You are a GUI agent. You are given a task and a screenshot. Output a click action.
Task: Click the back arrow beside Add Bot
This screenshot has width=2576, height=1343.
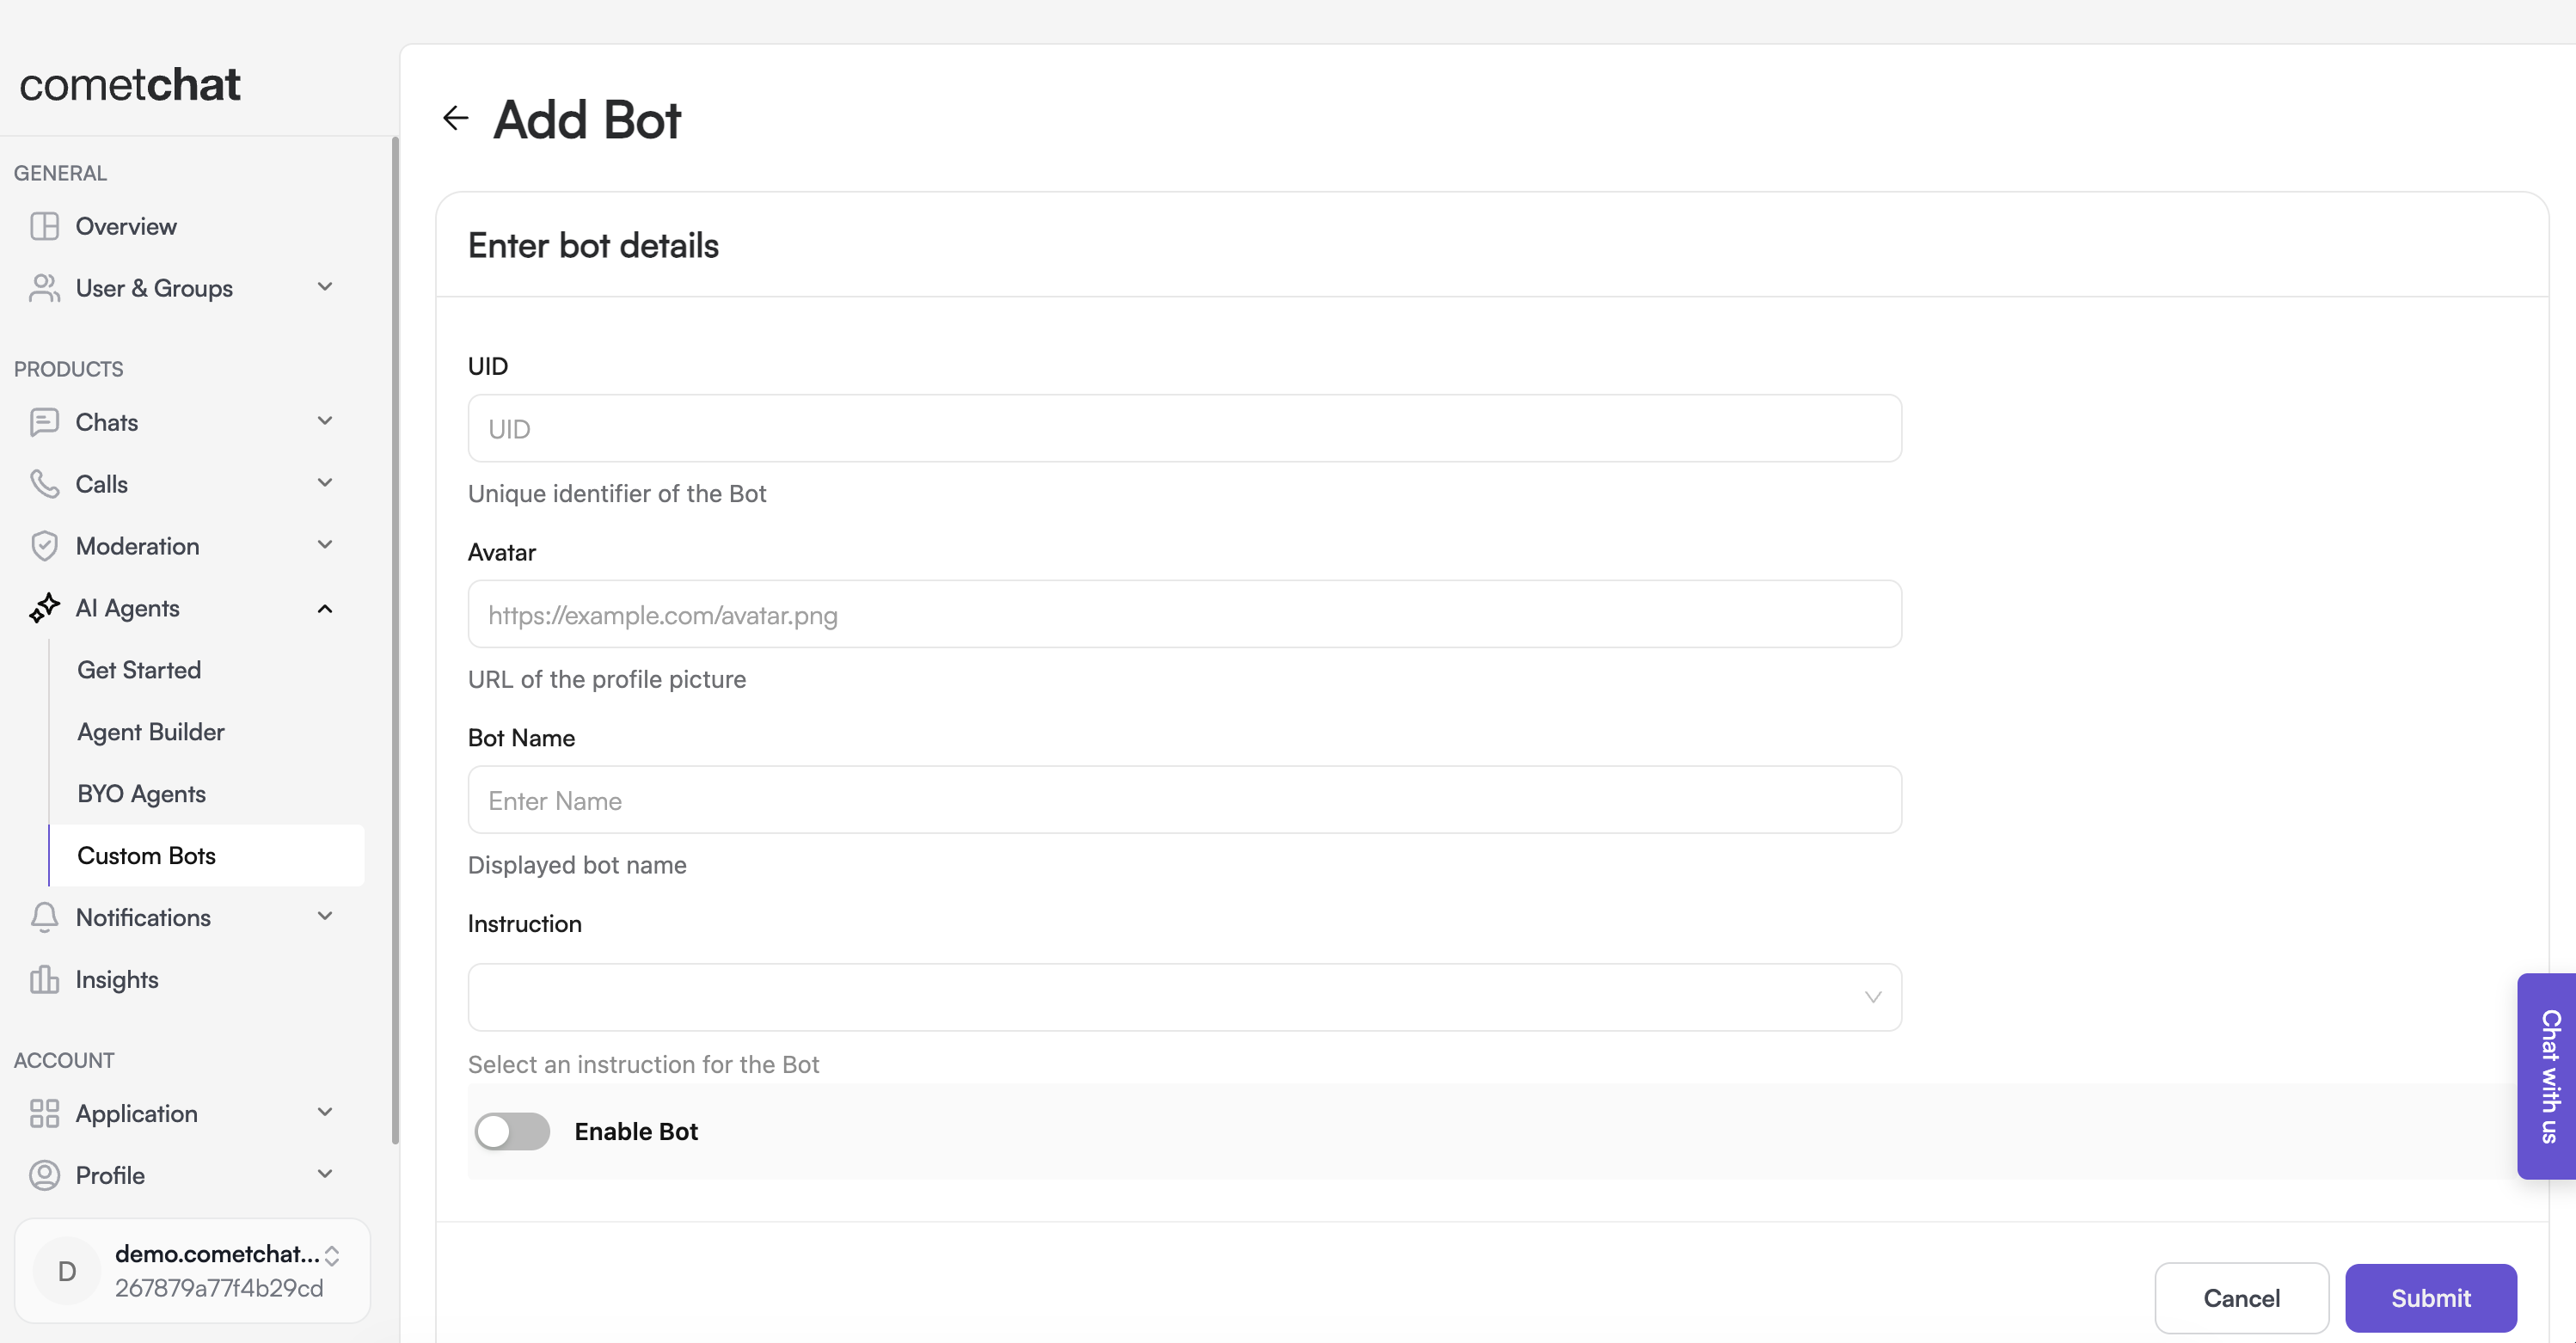tap(455, 118)
